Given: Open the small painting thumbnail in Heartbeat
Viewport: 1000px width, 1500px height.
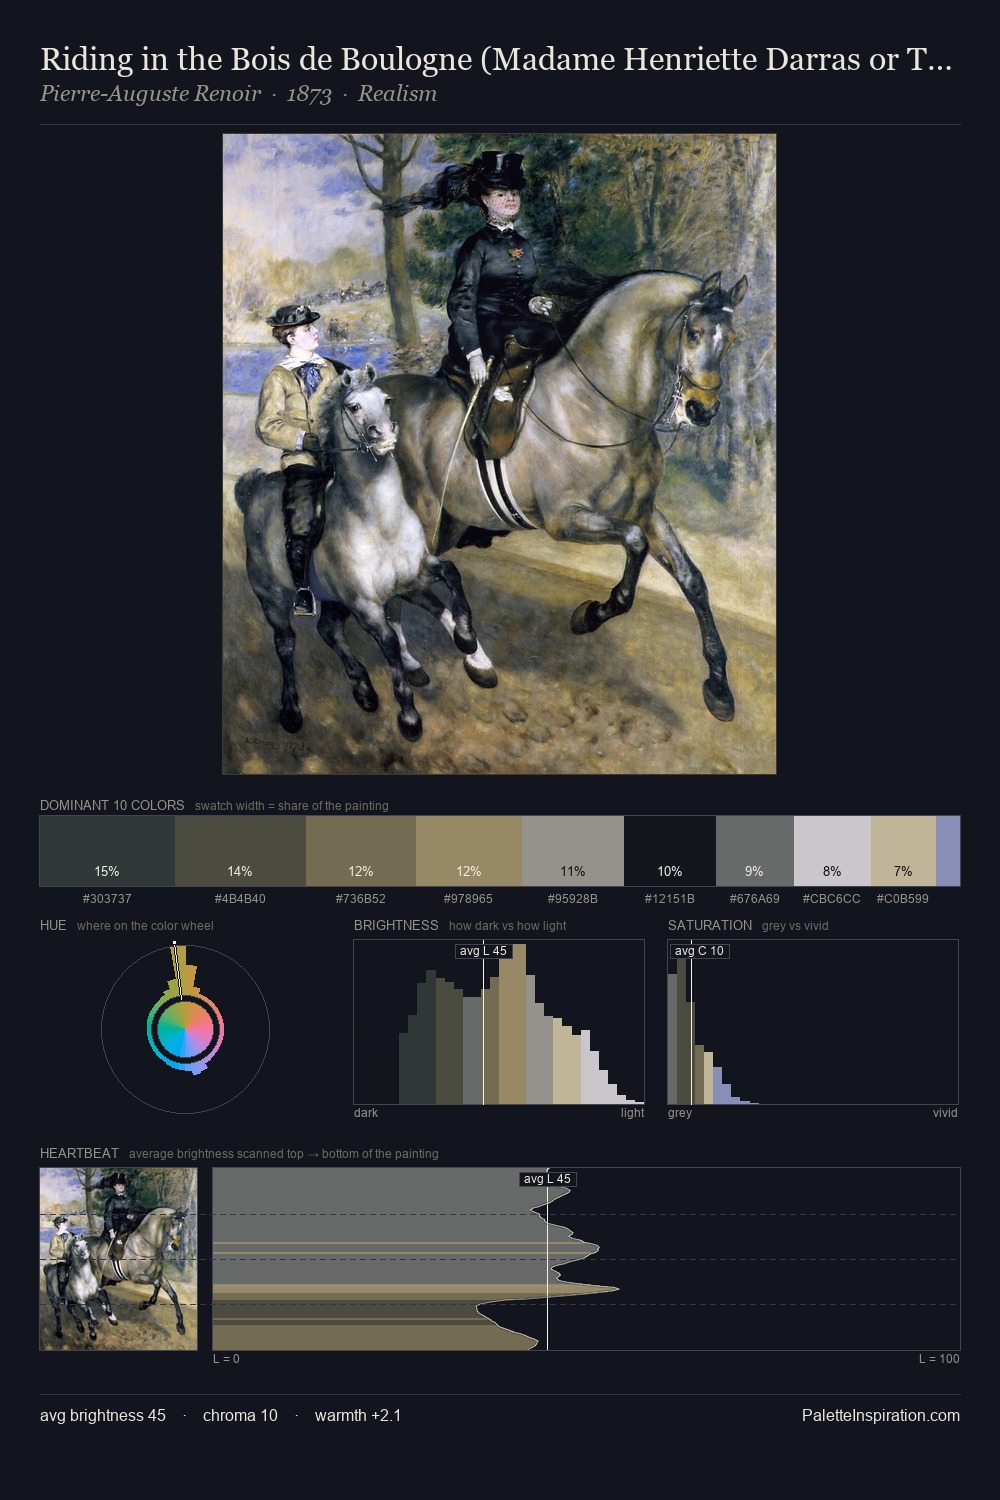Looking at the screenshot, I should (119, 1259).
